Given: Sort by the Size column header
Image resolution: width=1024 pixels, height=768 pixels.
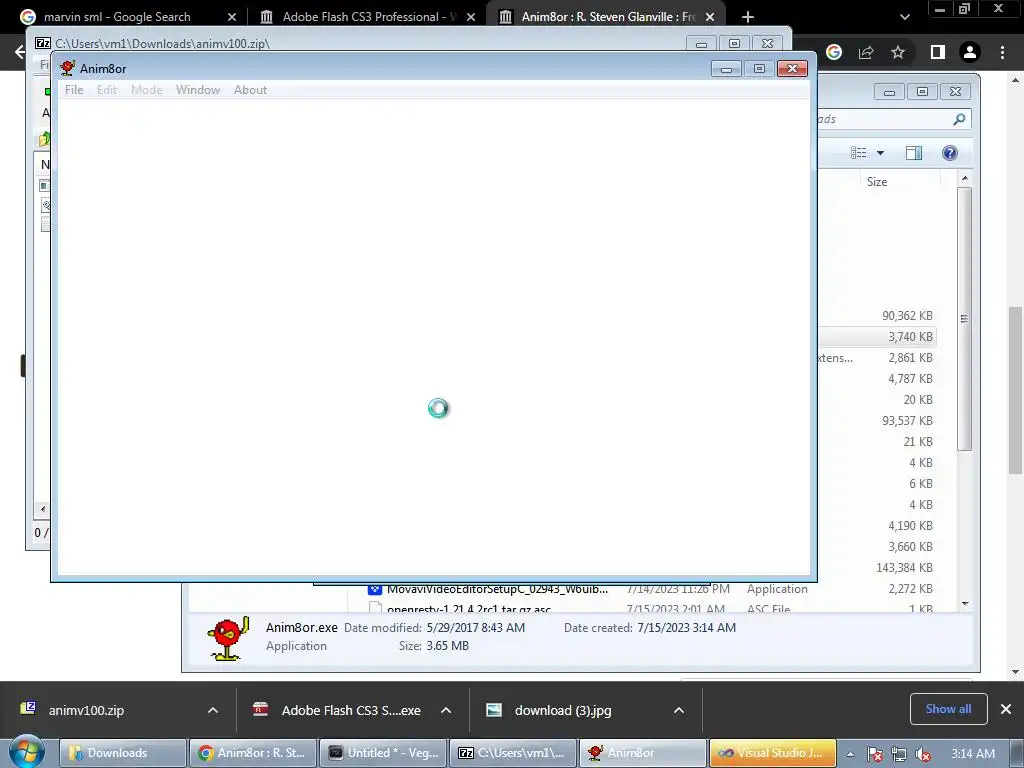Looking at the screenshot, I should [x=876, y=182].
